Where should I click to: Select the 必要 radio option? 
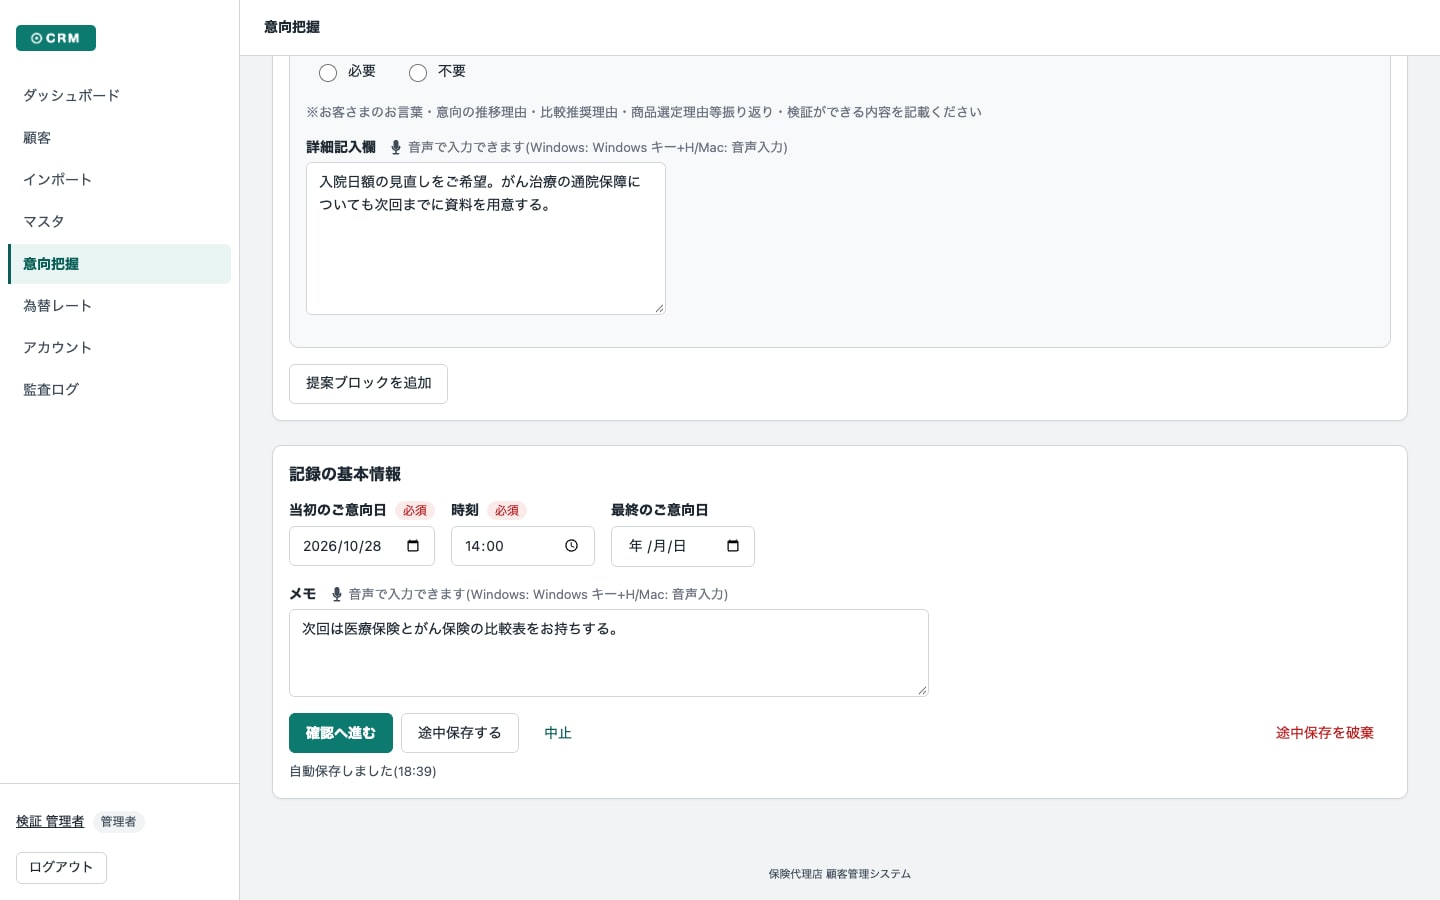[x=328, y=73]
